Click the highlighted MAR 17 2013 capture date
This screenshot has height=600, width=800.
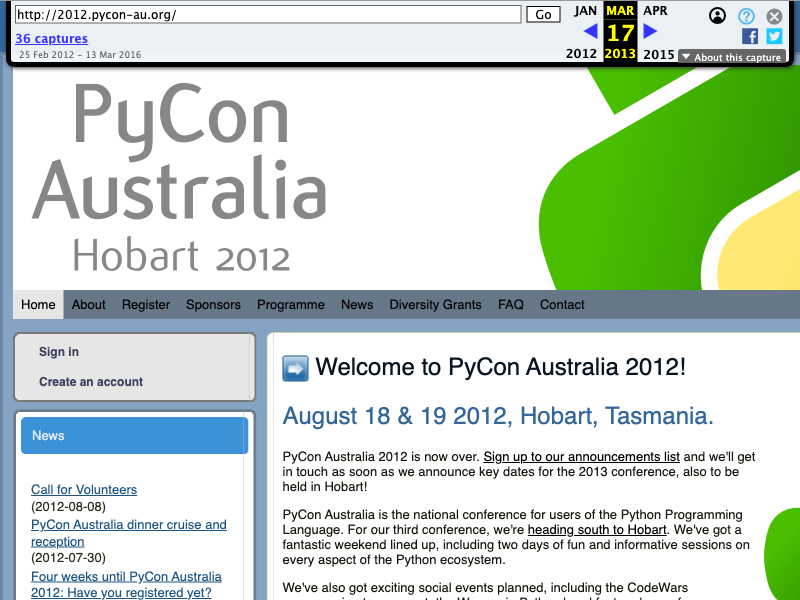point(620,32)
